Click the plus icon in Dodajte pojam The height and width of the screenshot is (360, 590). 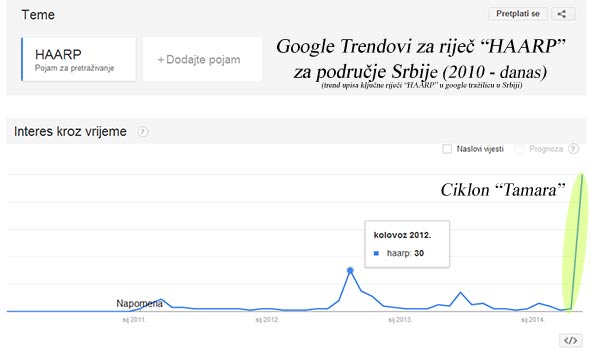point(161,60)
